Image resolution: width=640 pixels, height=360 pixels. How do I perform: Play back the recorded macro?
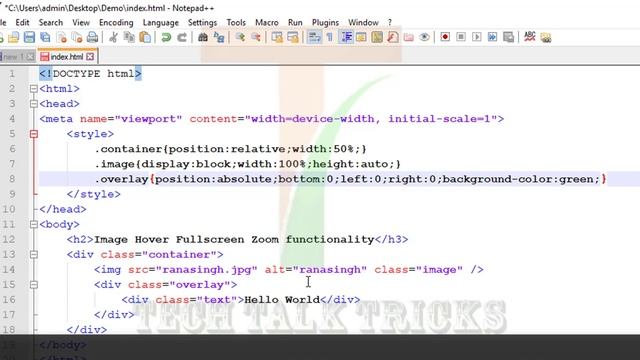[x=477, y=38]
